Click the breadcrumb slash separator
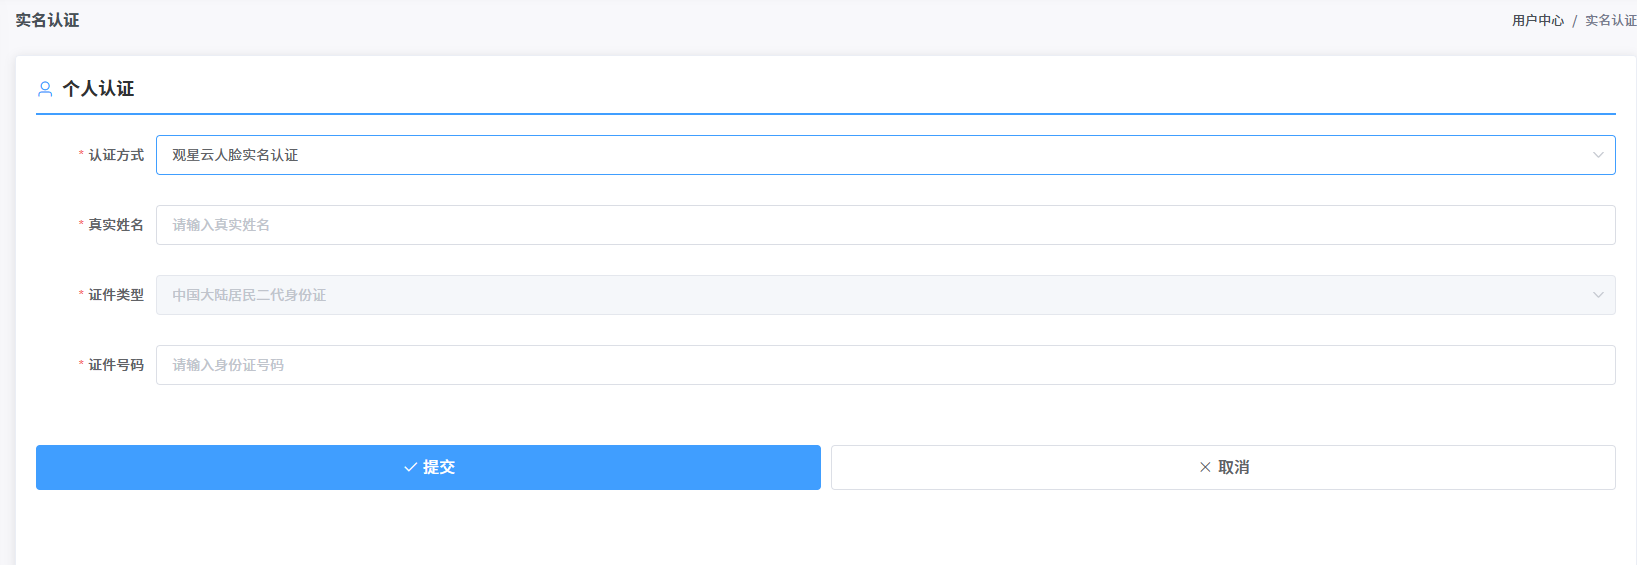Image resolution: width=1637 pixels, height=565 pixels. click(1574, 21)
